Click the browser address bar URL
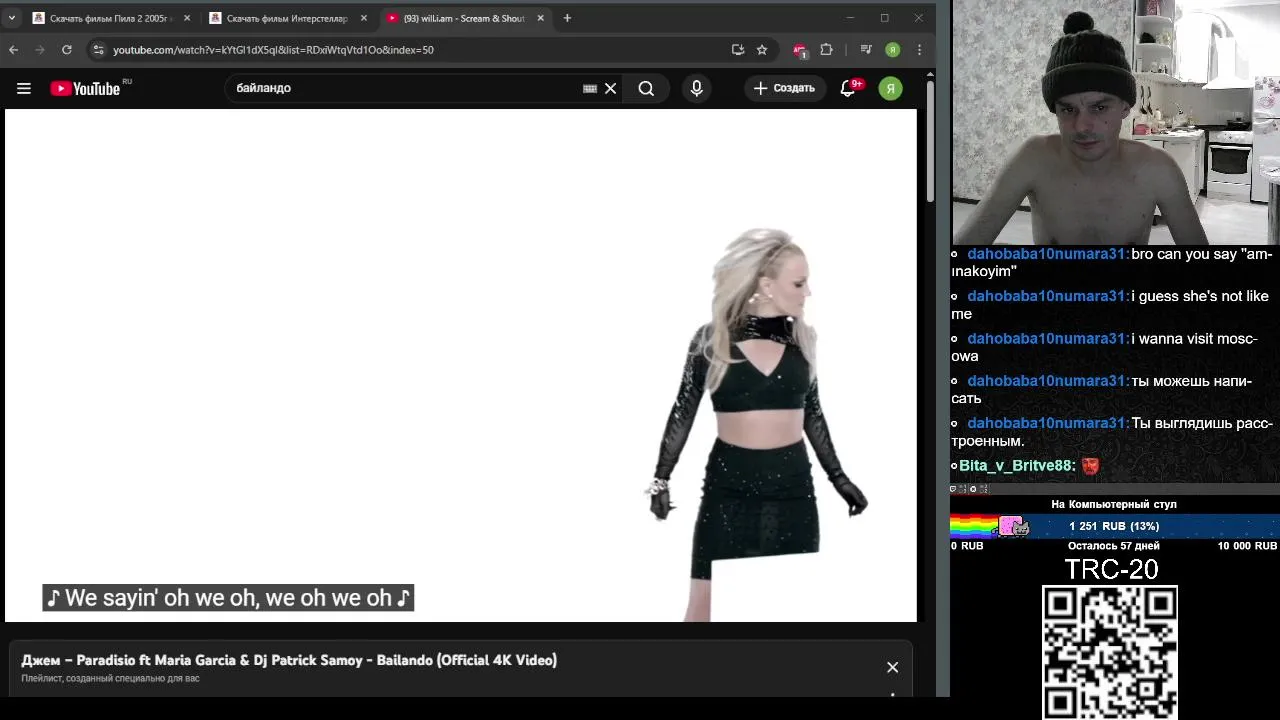This screenshot has height=720, width=1280. pyautogui.click(x=273, y=50)
